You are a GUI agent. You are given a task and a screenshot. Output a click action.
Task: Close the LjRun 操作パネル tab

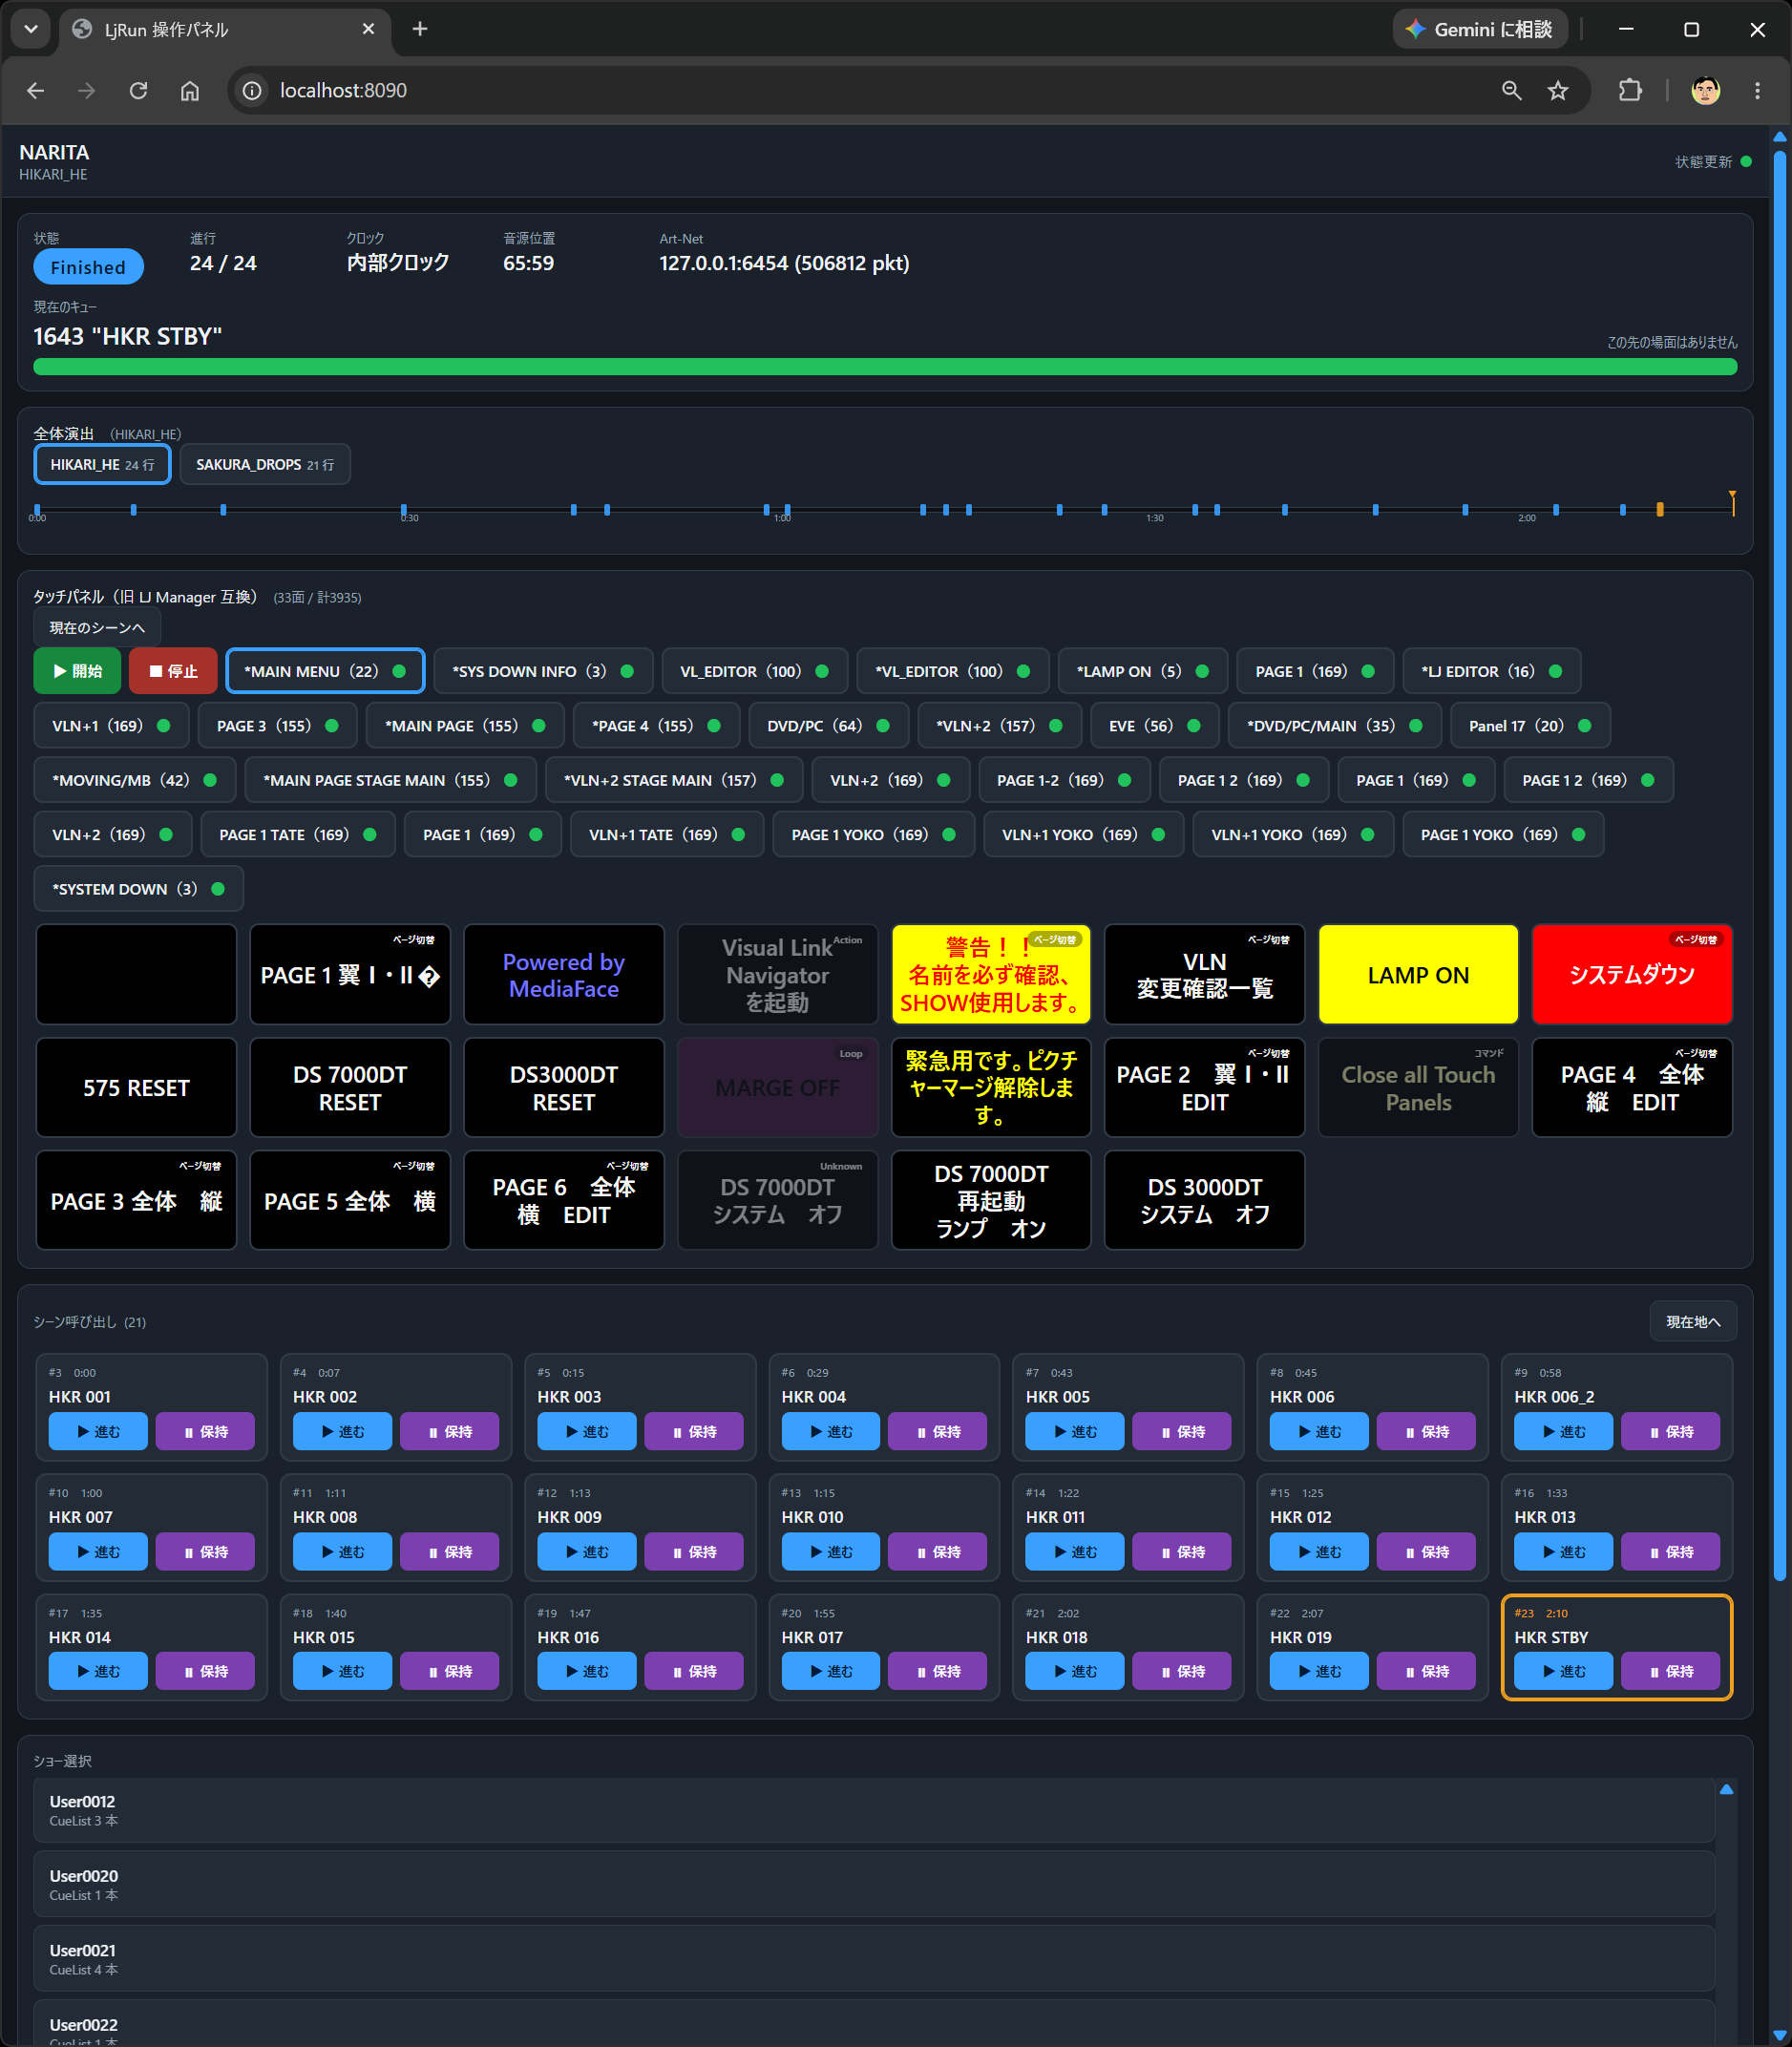pyautogui.click(x=368, y=29)
